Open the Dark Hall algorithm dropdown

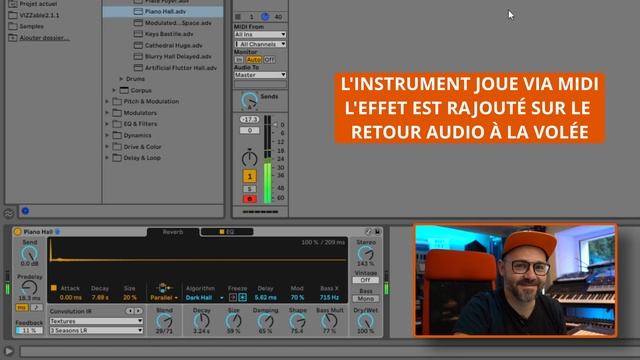[204, 298]
